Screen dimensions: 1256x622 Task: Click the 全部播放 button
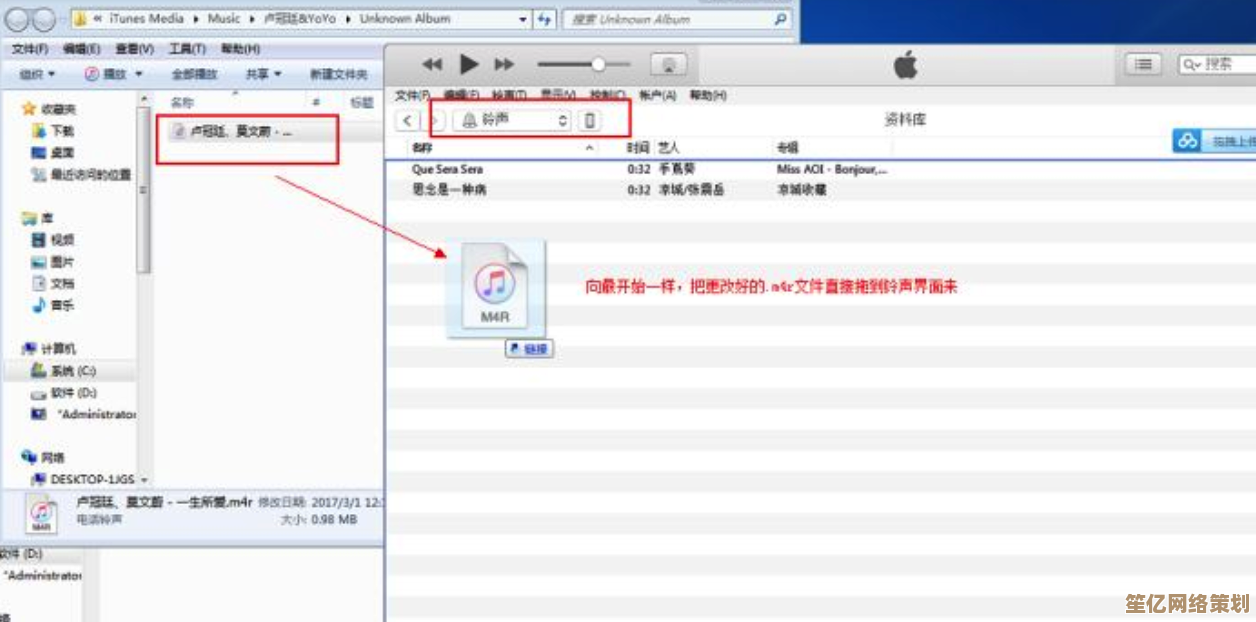[194, 74]
